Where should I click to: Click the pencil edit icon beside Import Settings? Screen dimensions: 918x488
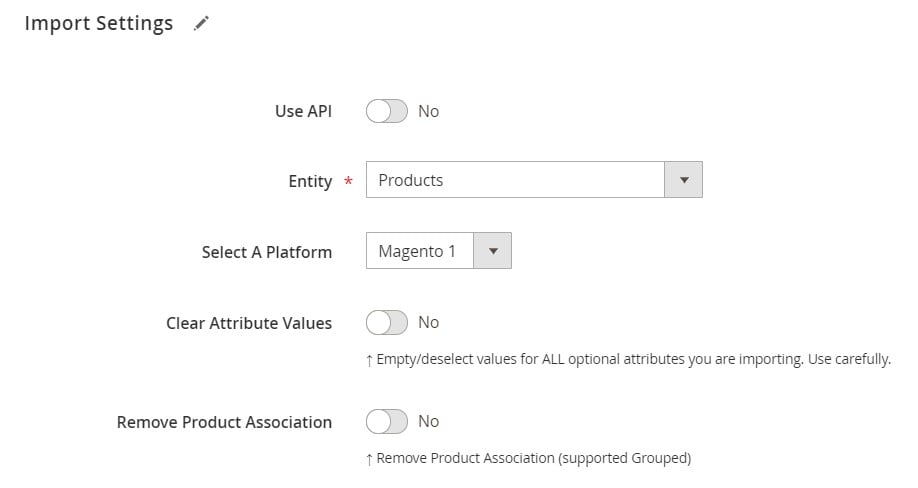click(201, 24)
